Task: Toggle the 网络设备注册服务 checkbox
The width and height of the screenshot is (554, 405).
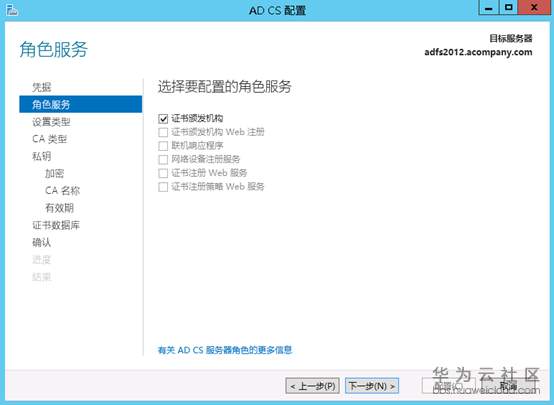Action: click(163, 159)
